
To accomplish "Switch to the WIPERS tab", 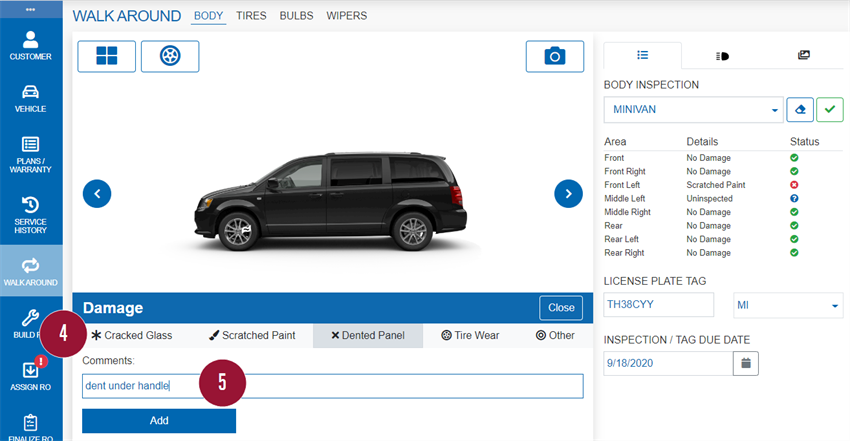I will [346, 16].
